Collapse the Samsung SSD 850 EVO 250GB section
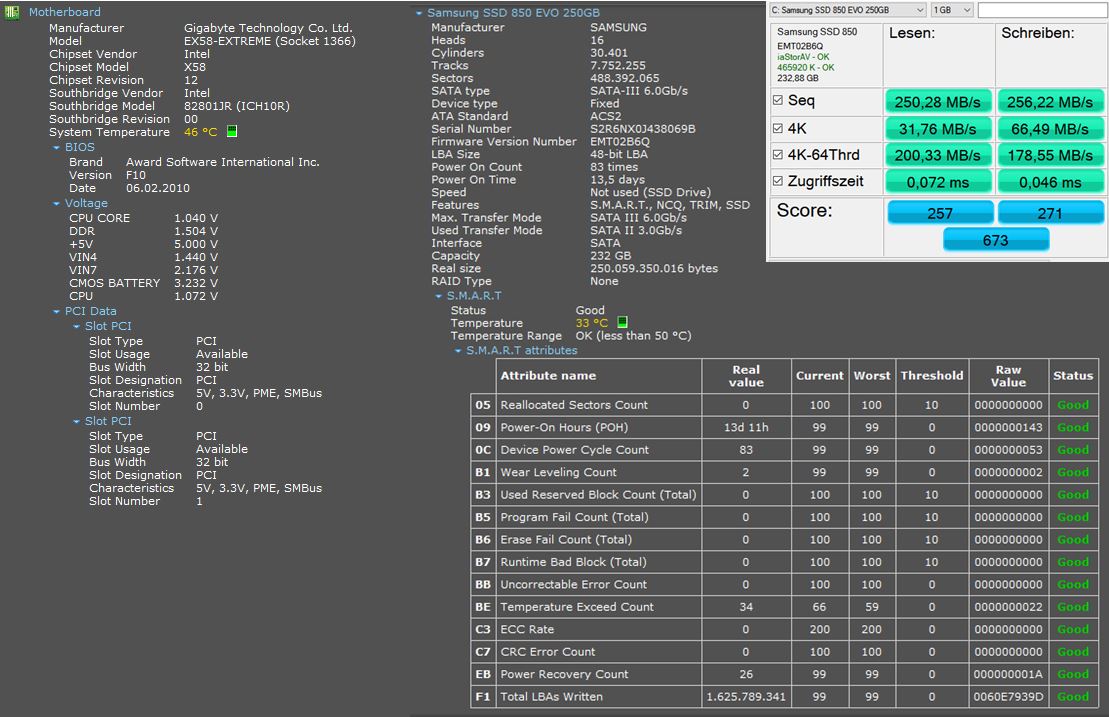1109x717 pixels. pos(419,13)
